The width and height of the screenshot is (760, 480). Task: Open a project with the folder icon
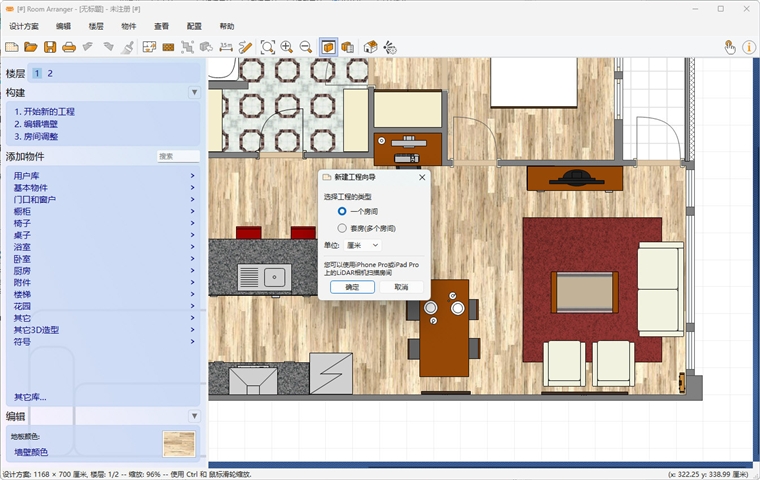[x=31, y=47]
